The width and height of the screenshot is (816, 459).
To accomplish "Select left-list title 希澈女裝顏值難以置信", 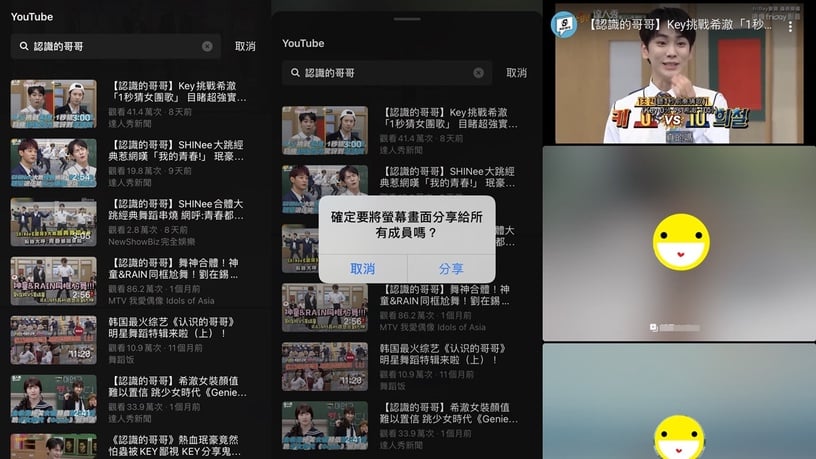I will tap(178, 387).
